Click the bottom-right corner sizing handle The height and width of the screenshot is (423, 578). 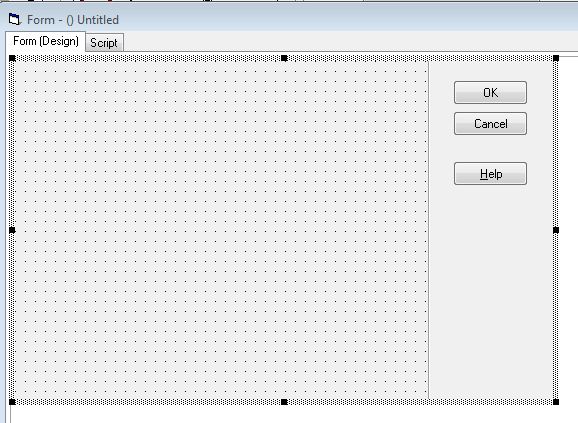[x=556, y=402]
